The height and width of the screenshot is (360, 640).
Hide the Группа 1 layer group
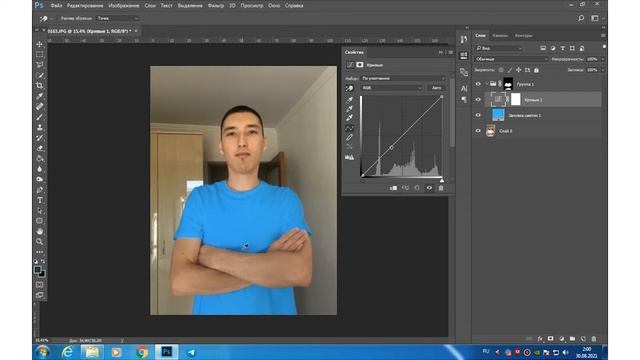pos(478,84)
